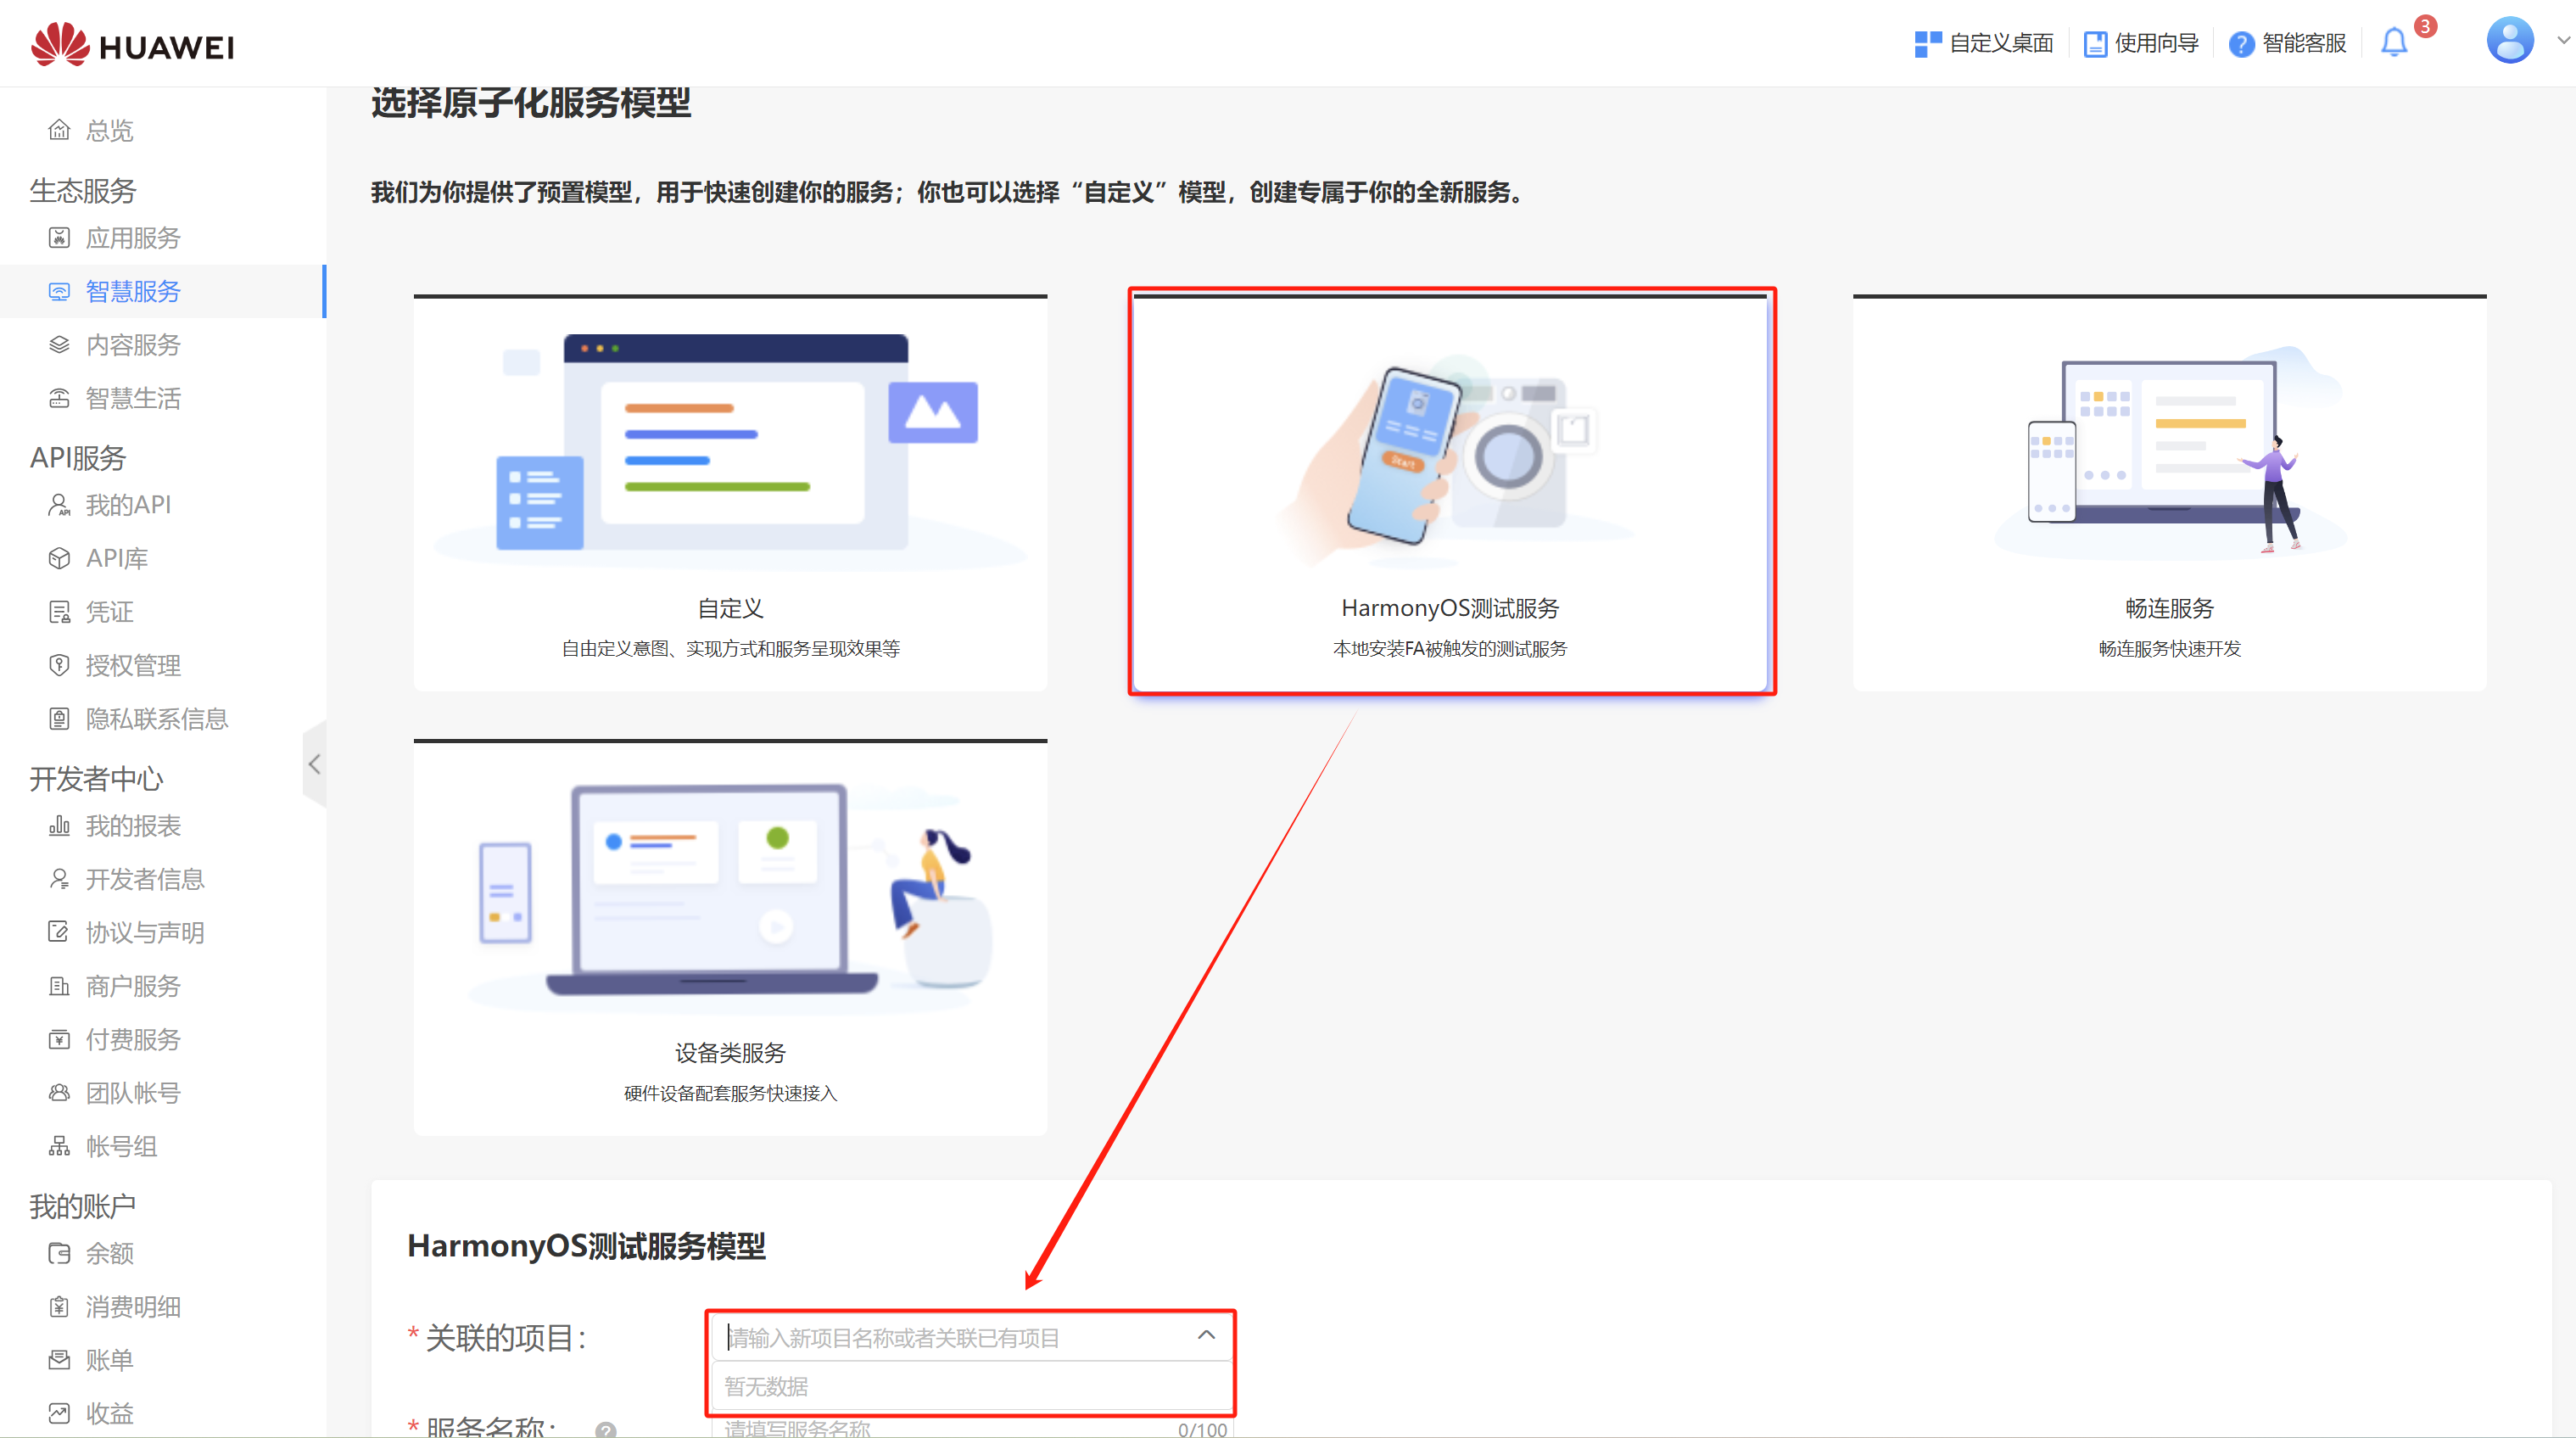
Task: Open the 使用向导 guide icon
Action: [2095, 44]
